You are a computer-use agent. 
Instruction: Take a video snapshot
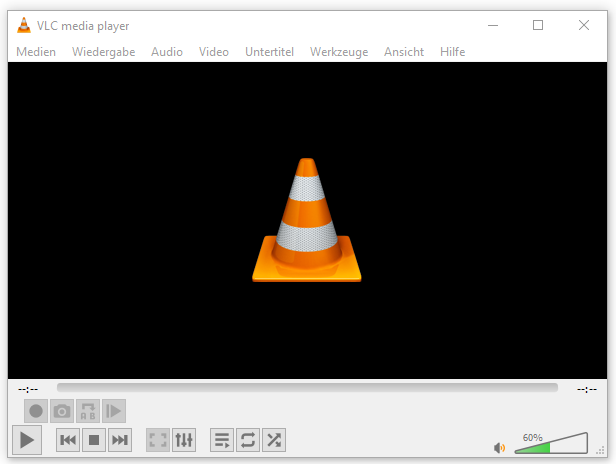point(62,411)
